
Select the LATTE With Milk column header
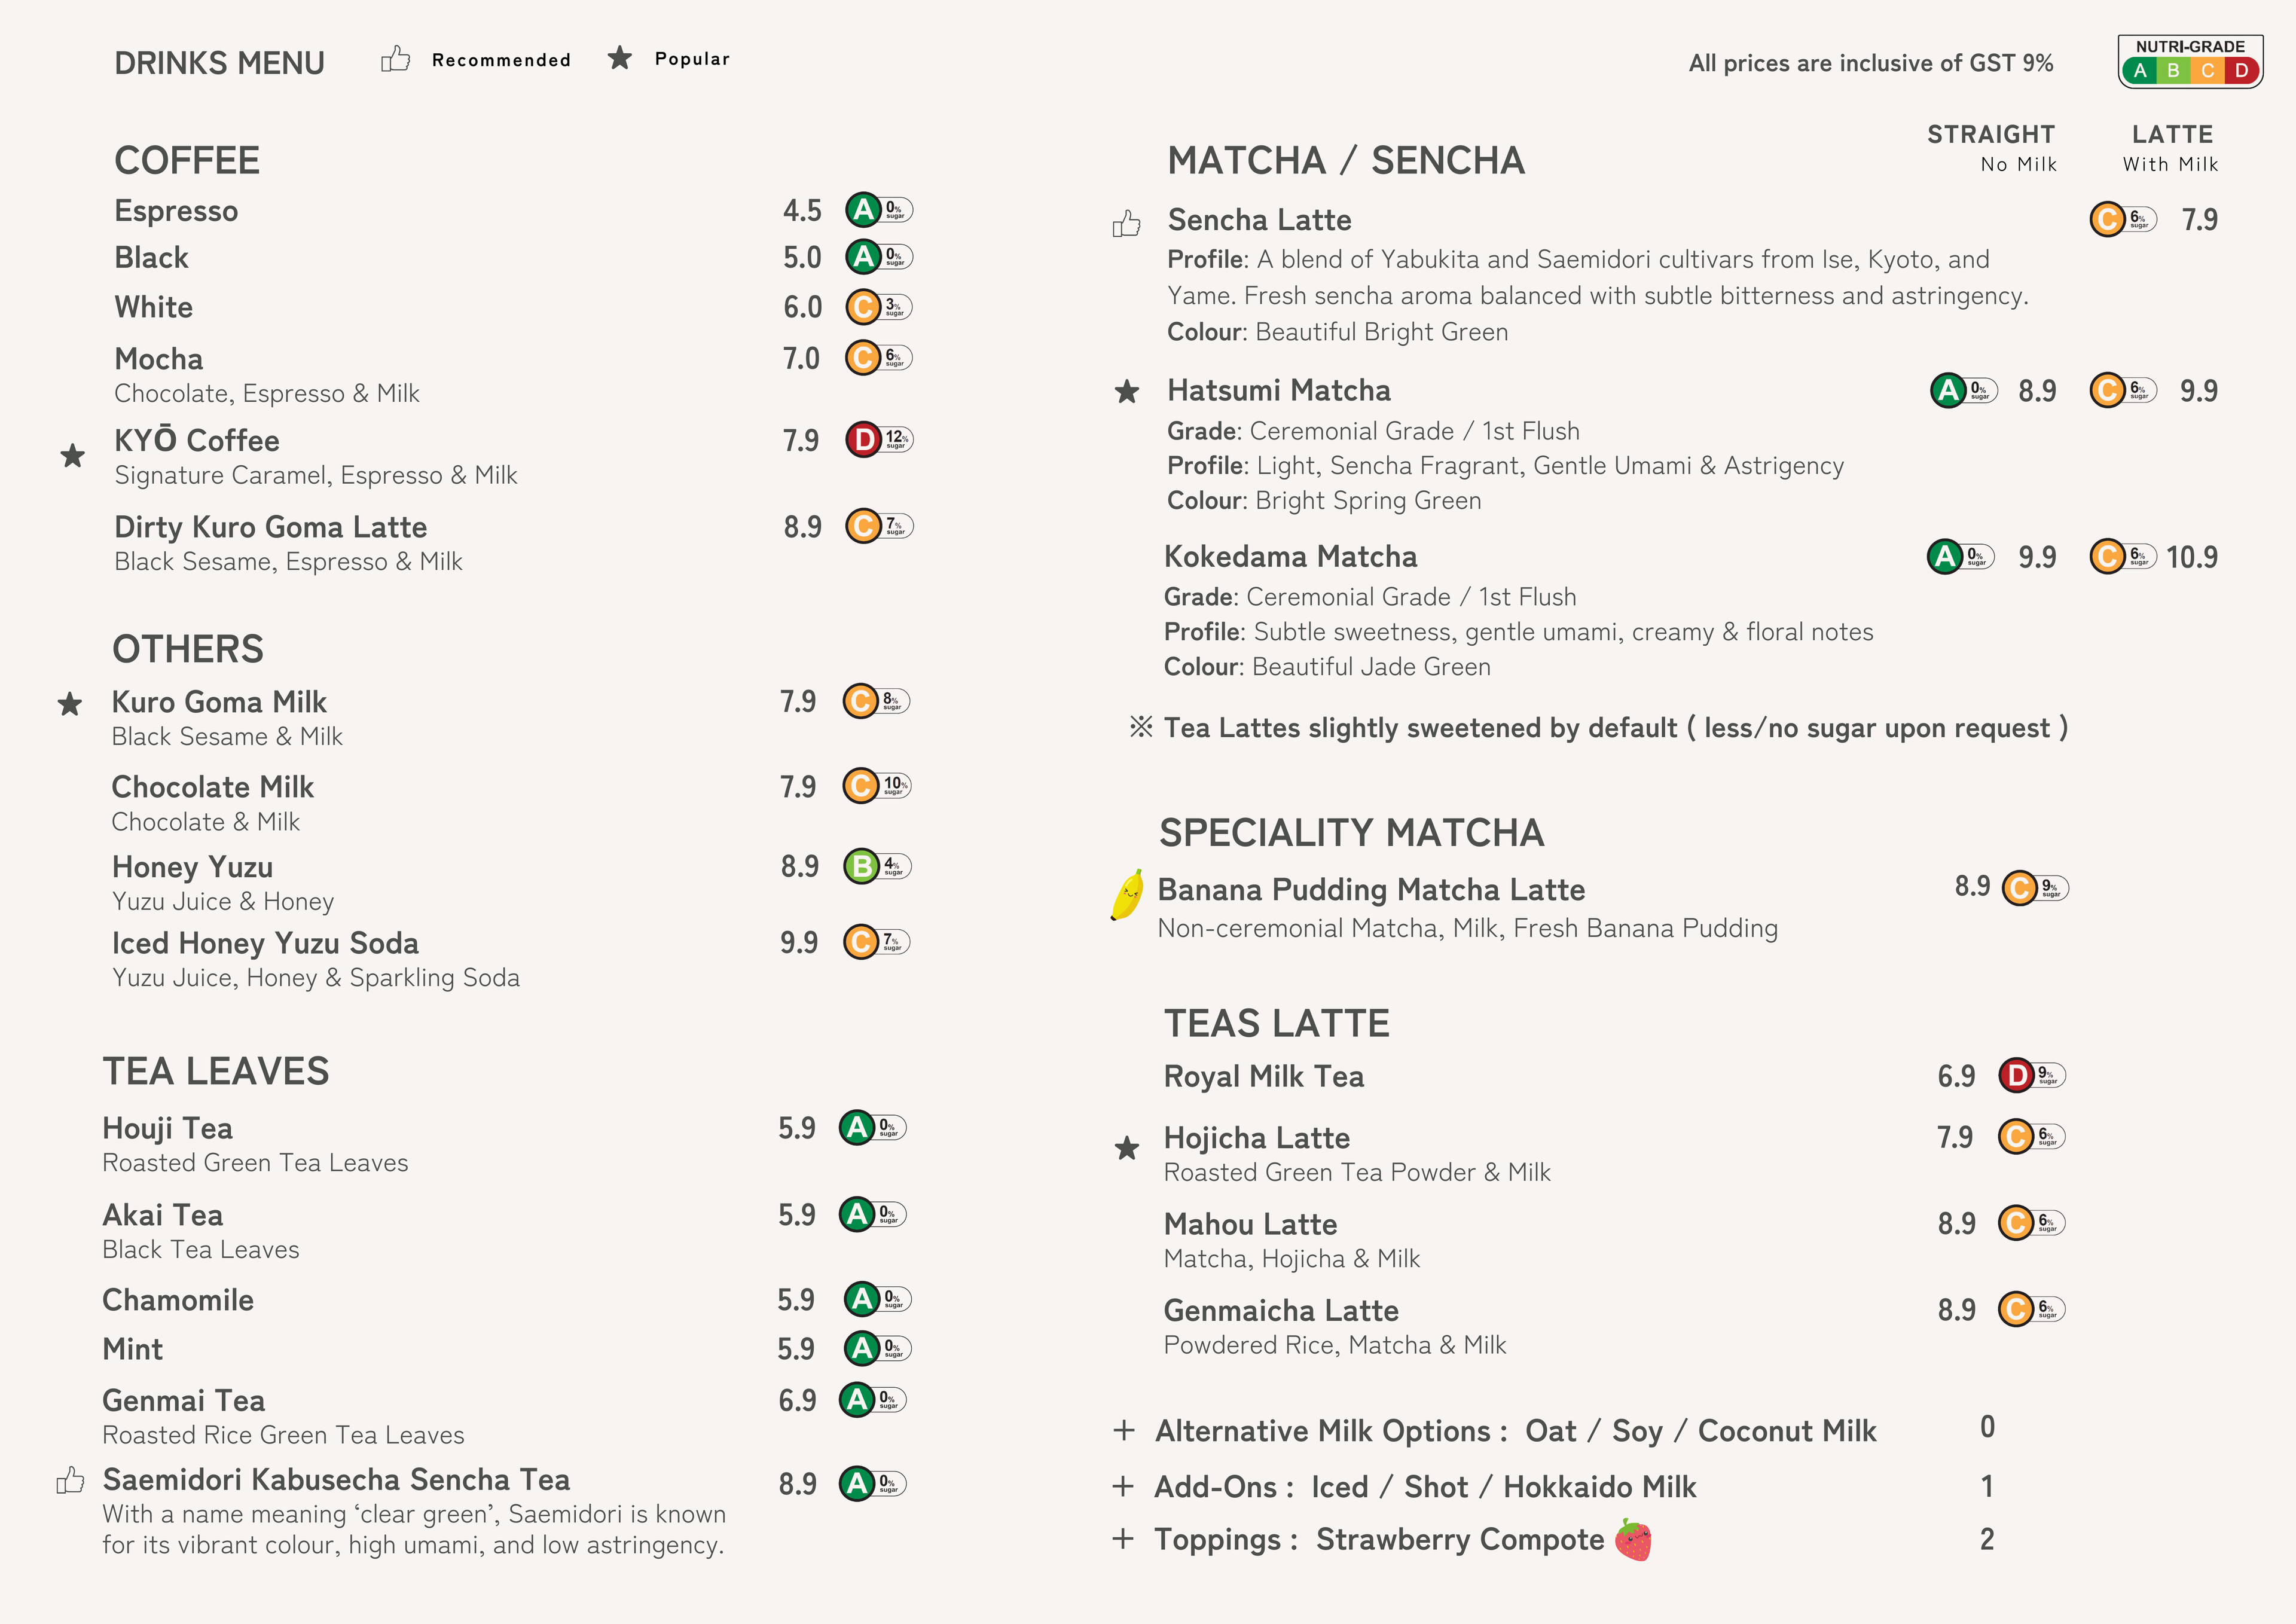click(x=2171, y=148)
